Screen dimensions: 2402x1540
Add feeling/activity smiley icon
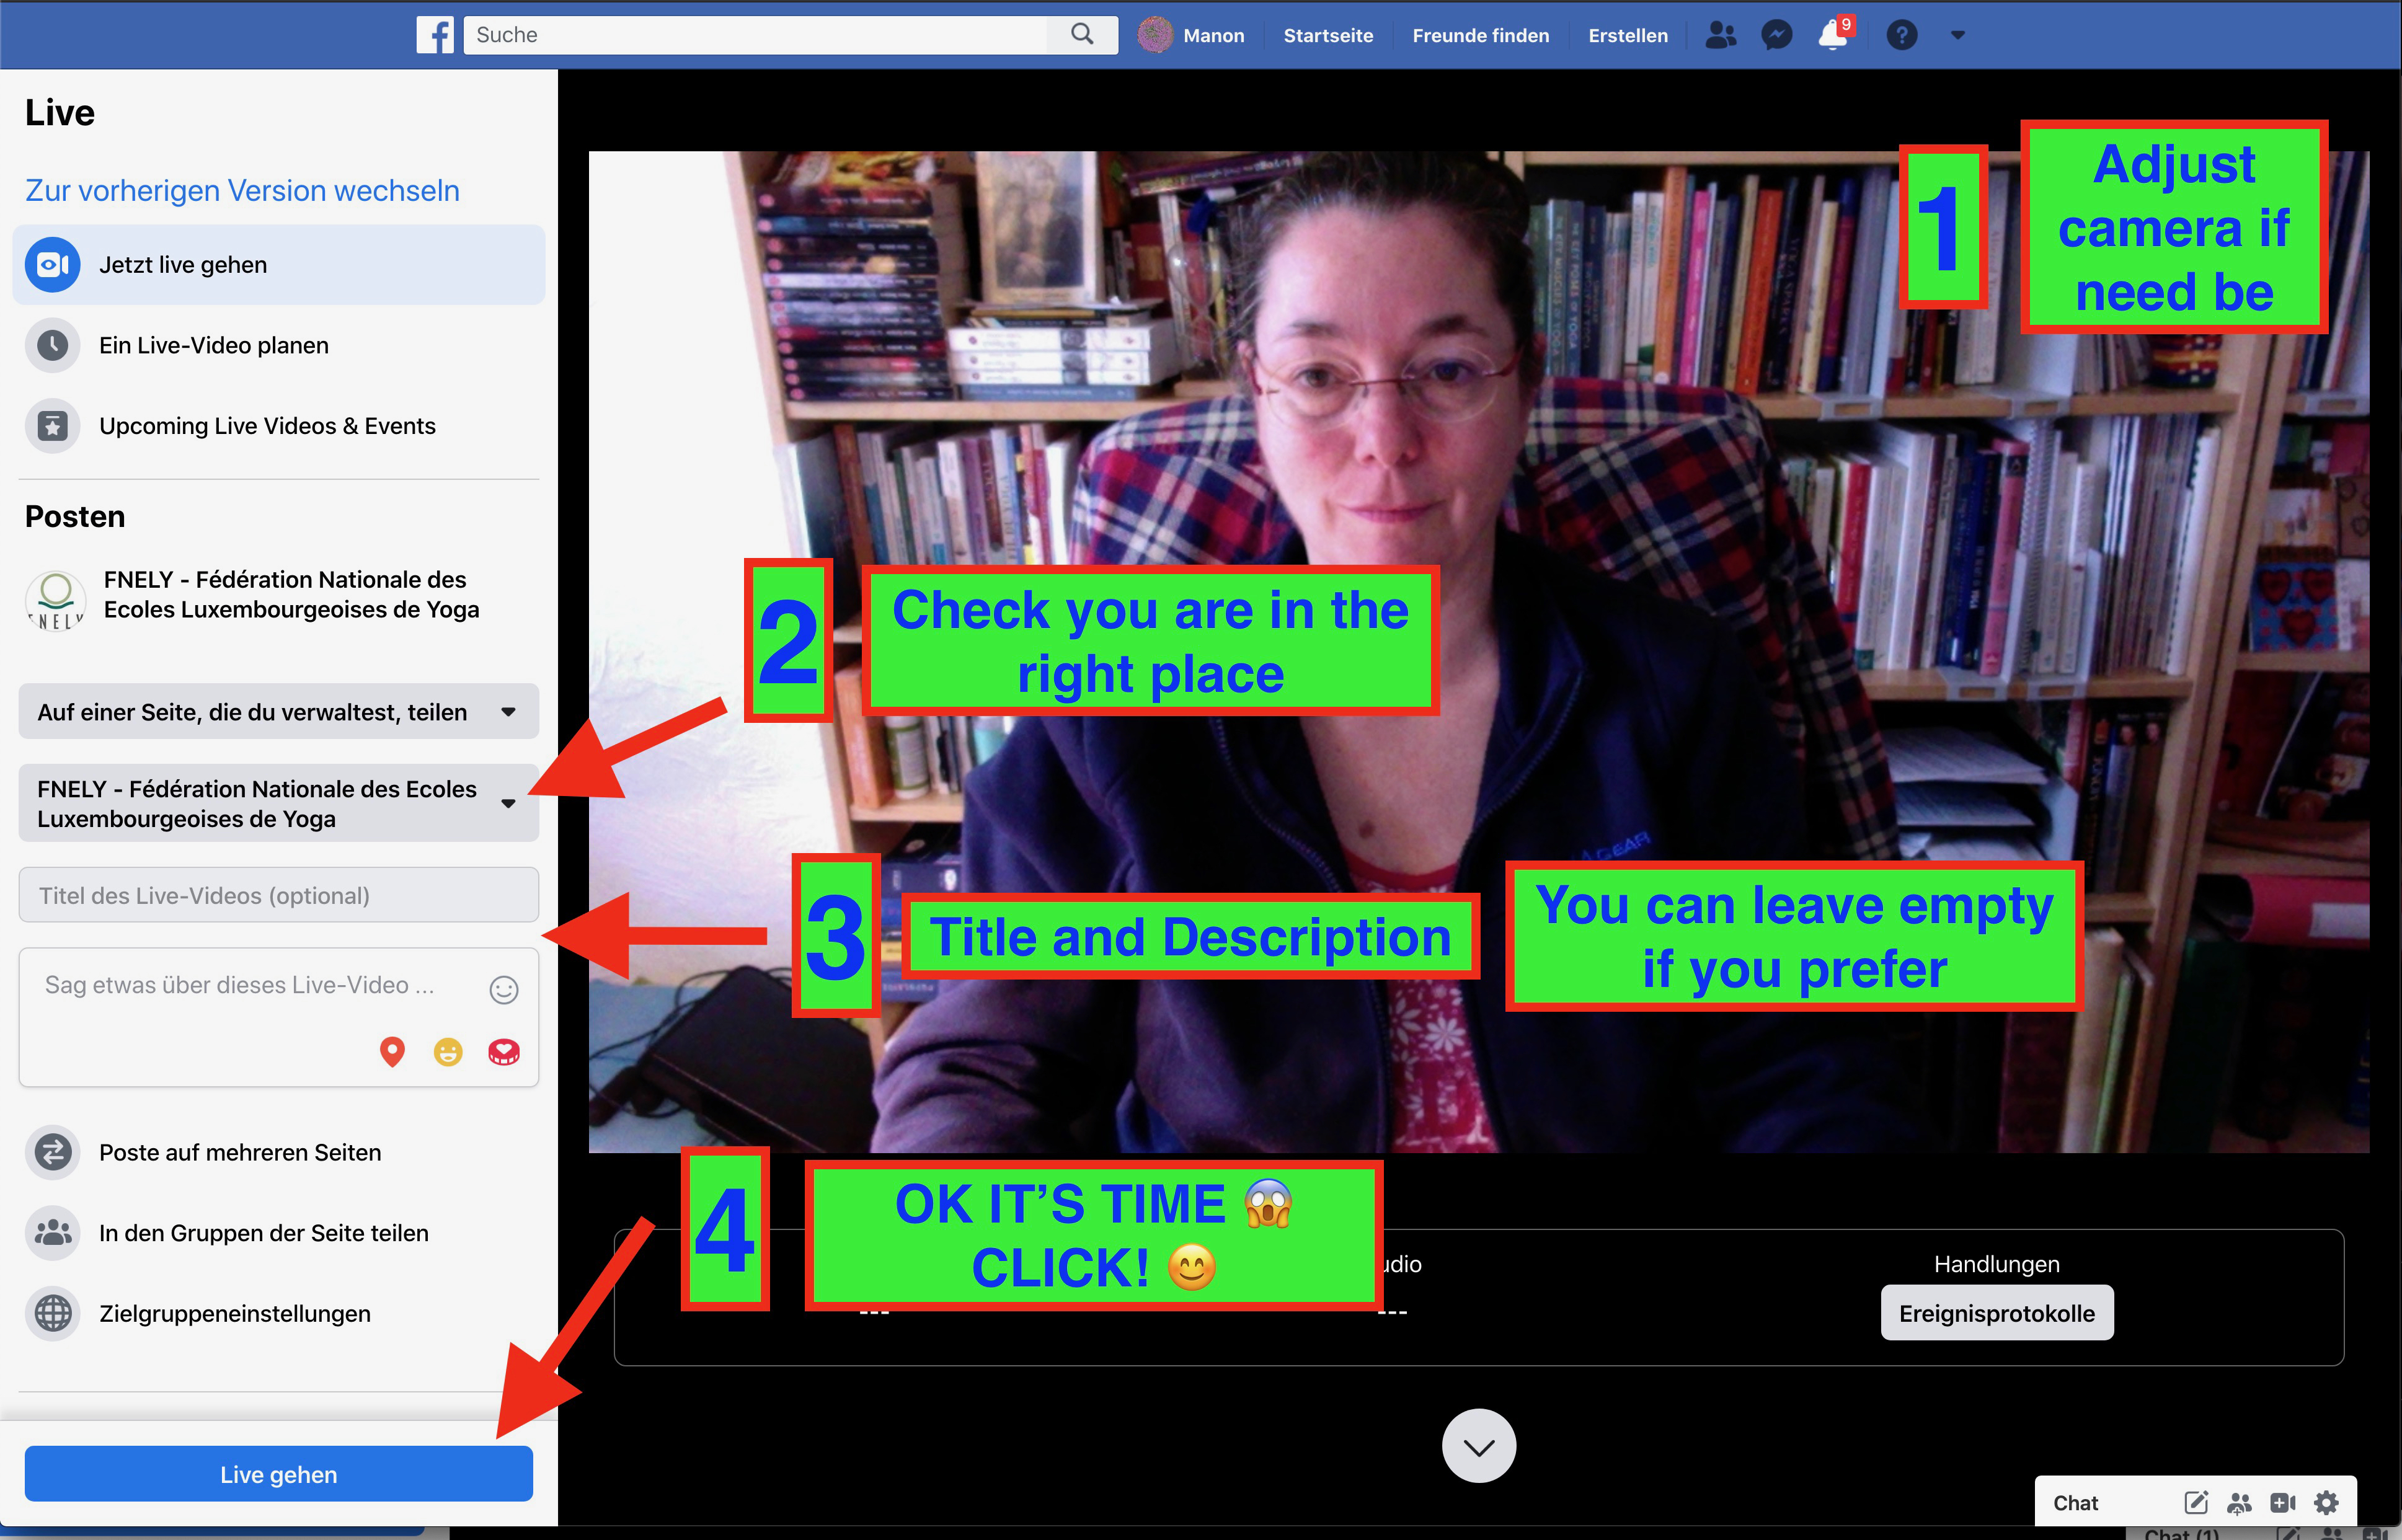[448, 1051]
